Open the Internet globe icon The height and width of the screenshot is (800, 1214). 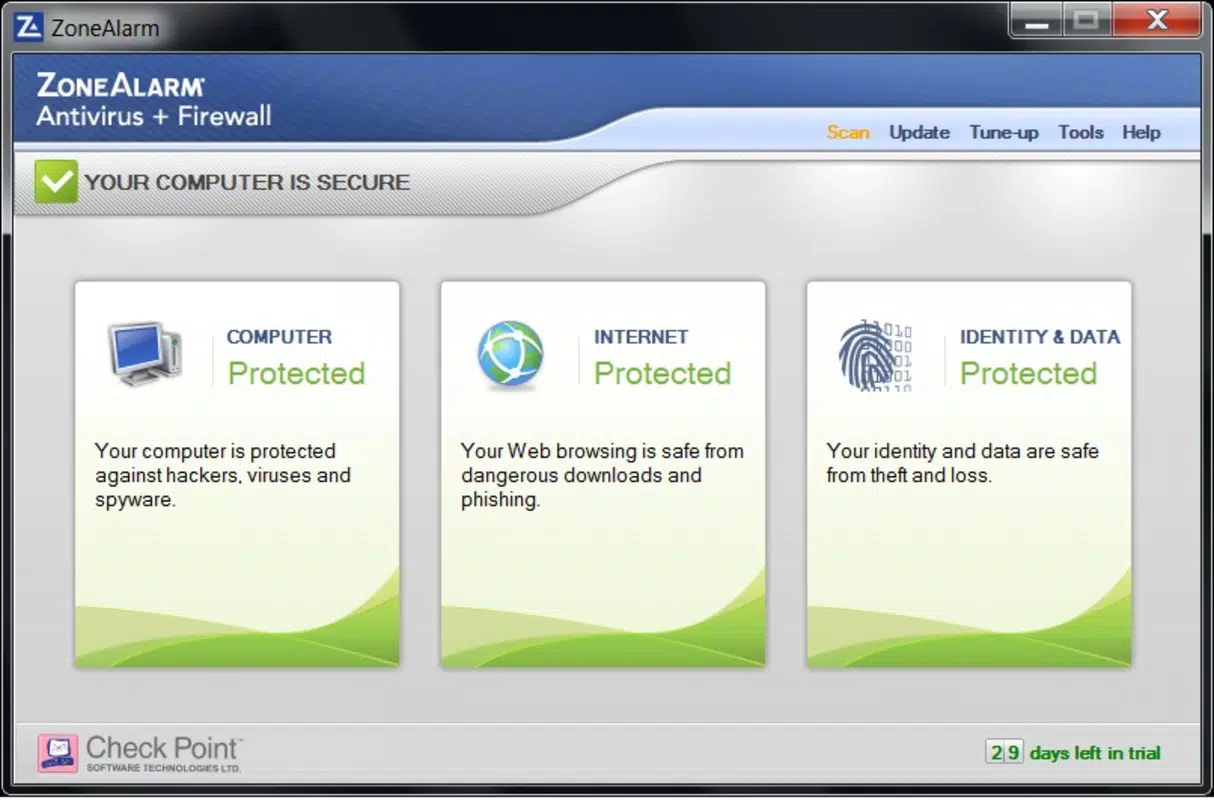coord(510,354)
